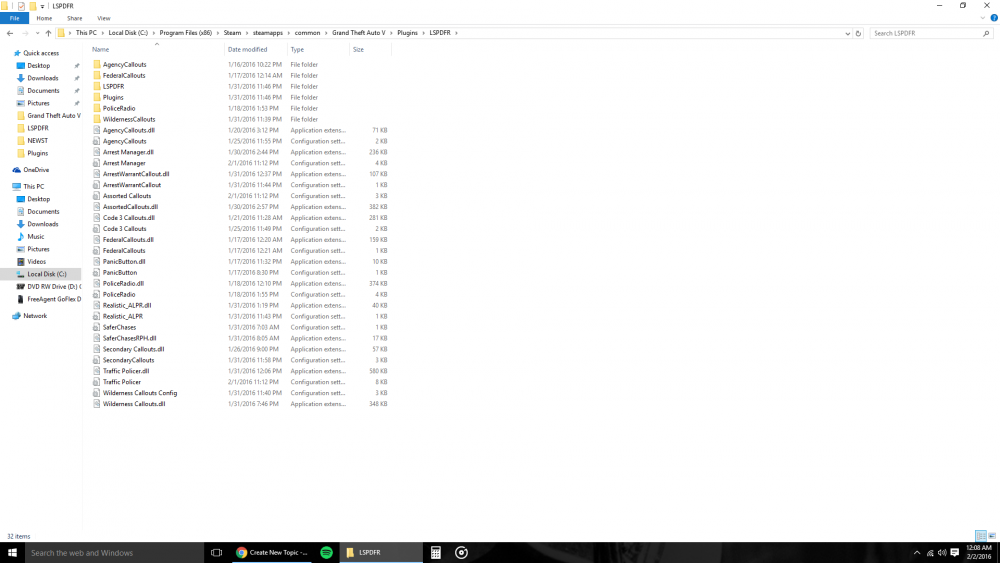Image resolution: width=1000 pixels, height=563 pixels.
Task: Open the address bar history dropdown
Action: coord(848,33)
